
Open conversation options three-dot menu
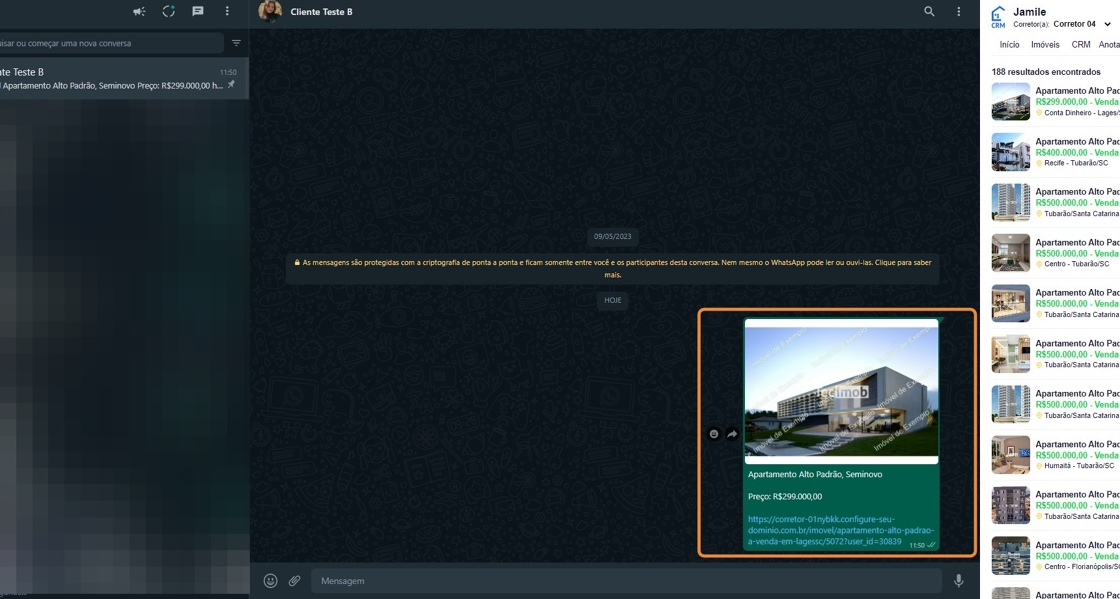958,12
